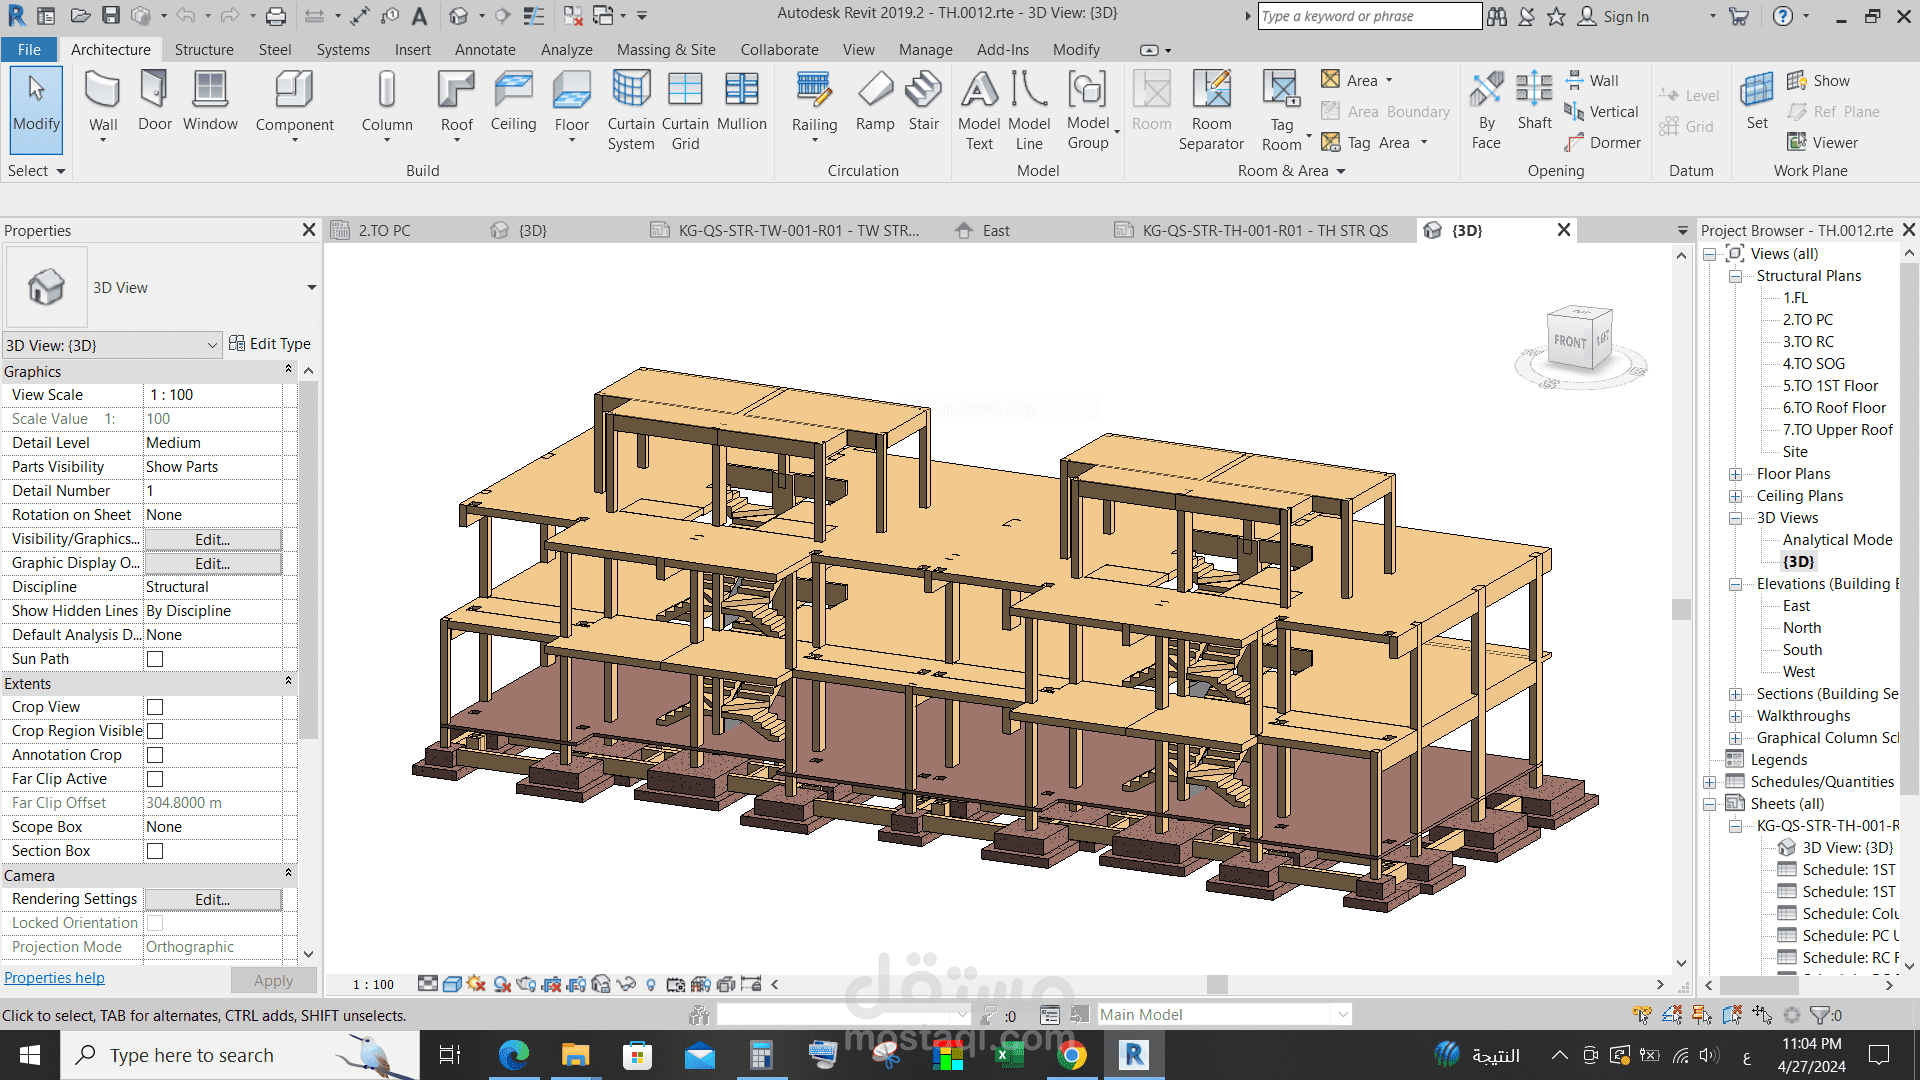Select the Mullion tool
The image size is (1920, 1080).
742,102
